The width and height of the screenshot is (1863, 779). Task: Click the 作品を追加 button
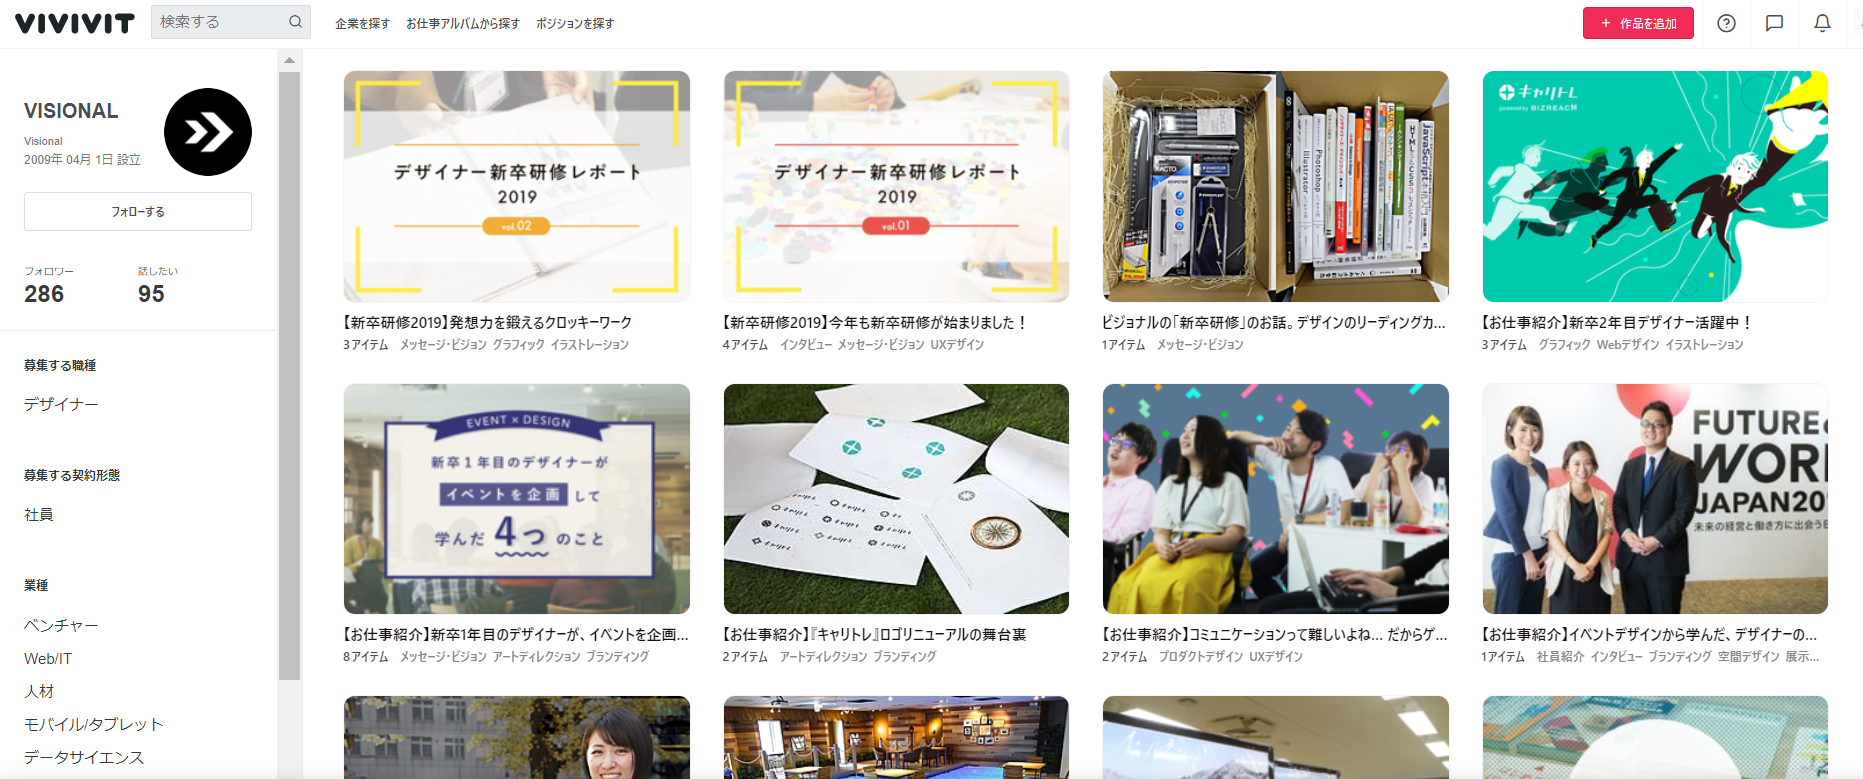[1637, 23]
